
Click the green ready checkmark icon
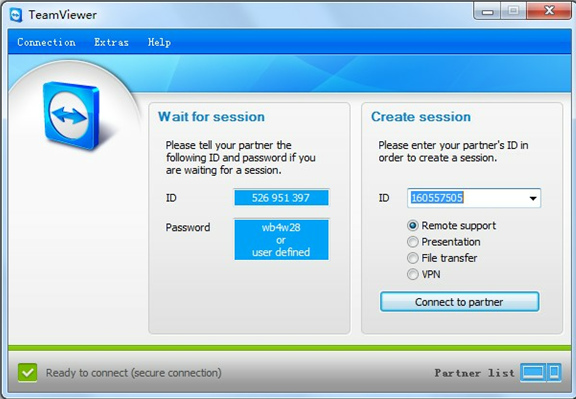click(28, 373)
